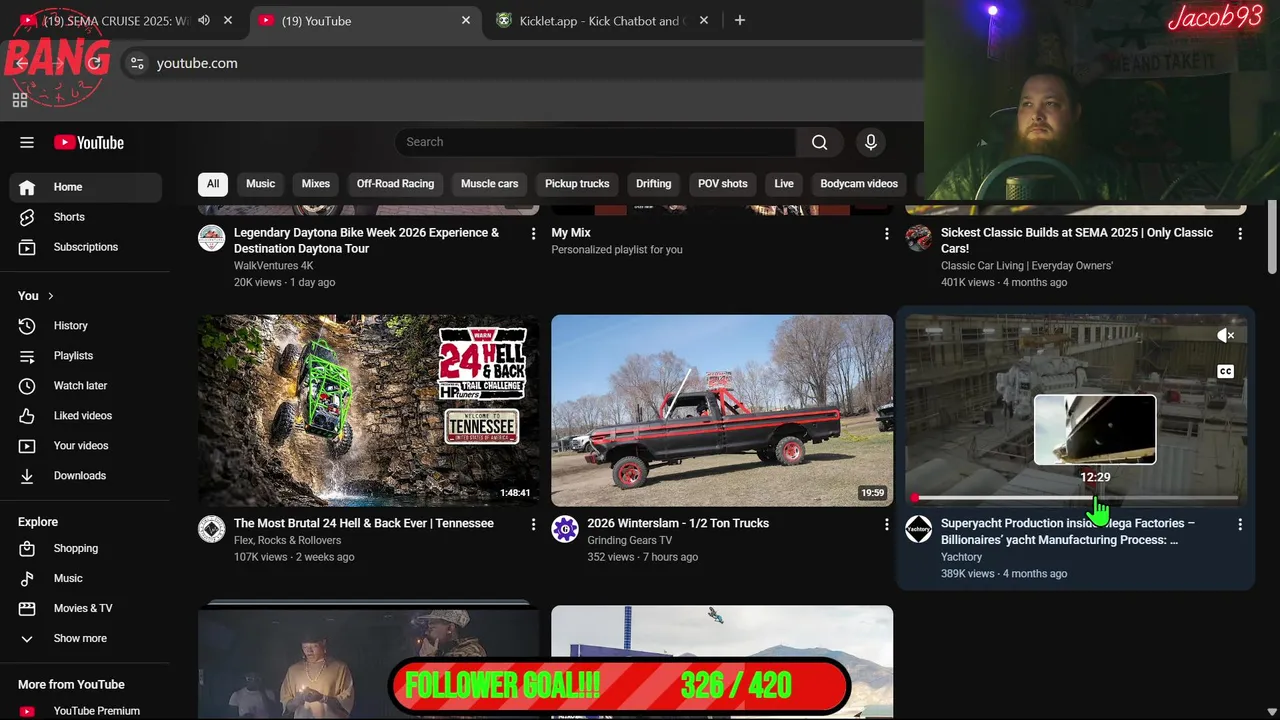
Task: Open Sickest Classic Builds at SEMA title
Action: (x=1077, y=241)
